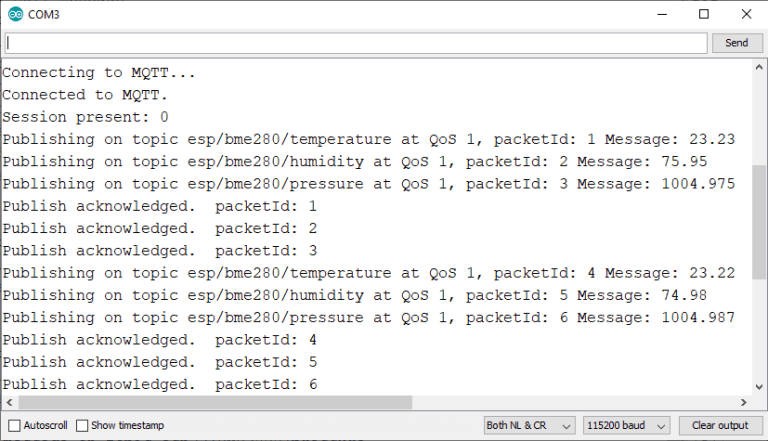Image resolution: width=768 pixels, height=441 pixels.
Task: Click the right arrow of the horizontal scrollbar
Action: pyautogui.click(x=743, y=402)
